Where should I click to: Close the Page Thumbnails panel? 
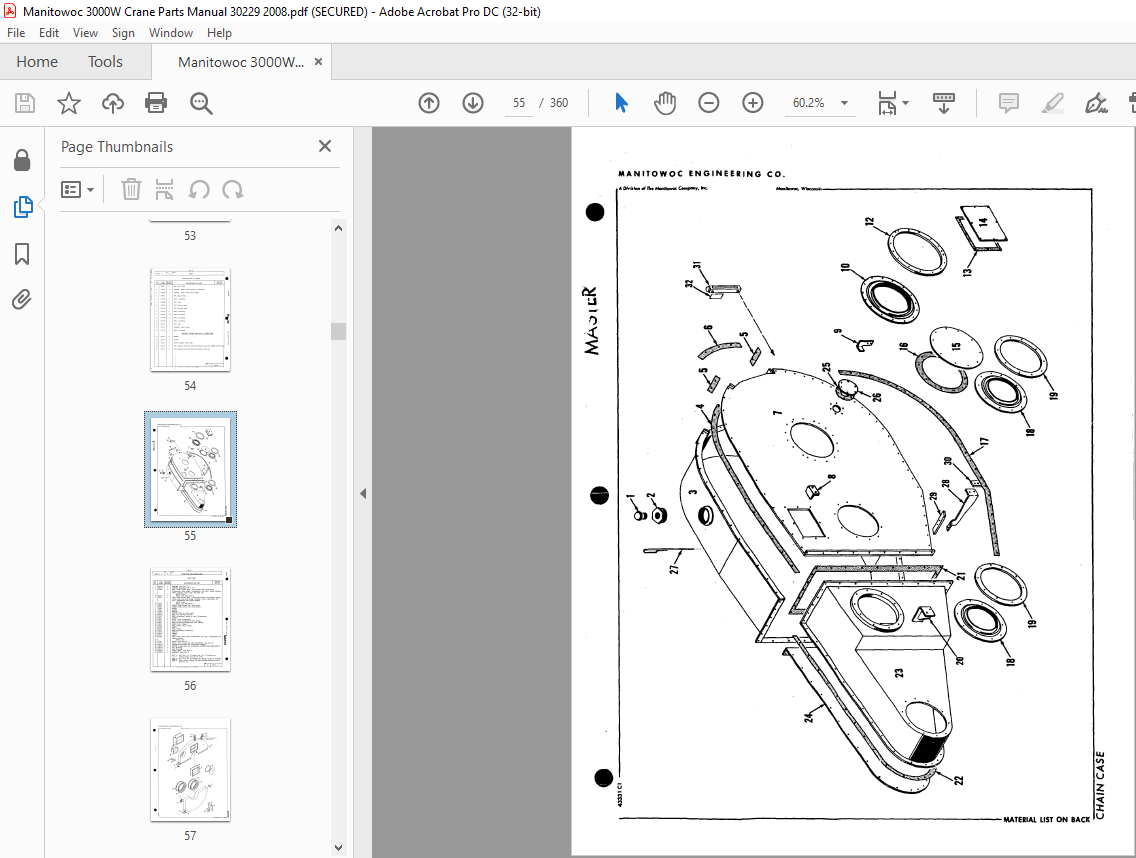[x=325, y=146]
